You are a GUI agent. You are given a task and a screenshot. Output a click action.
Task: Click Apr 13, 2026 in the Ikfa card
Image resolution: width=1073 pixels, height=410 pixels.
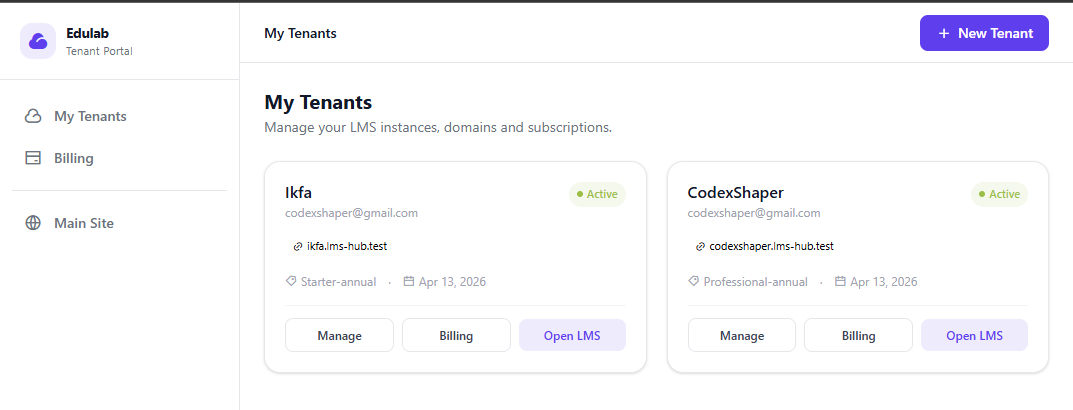tap(452, 281)
